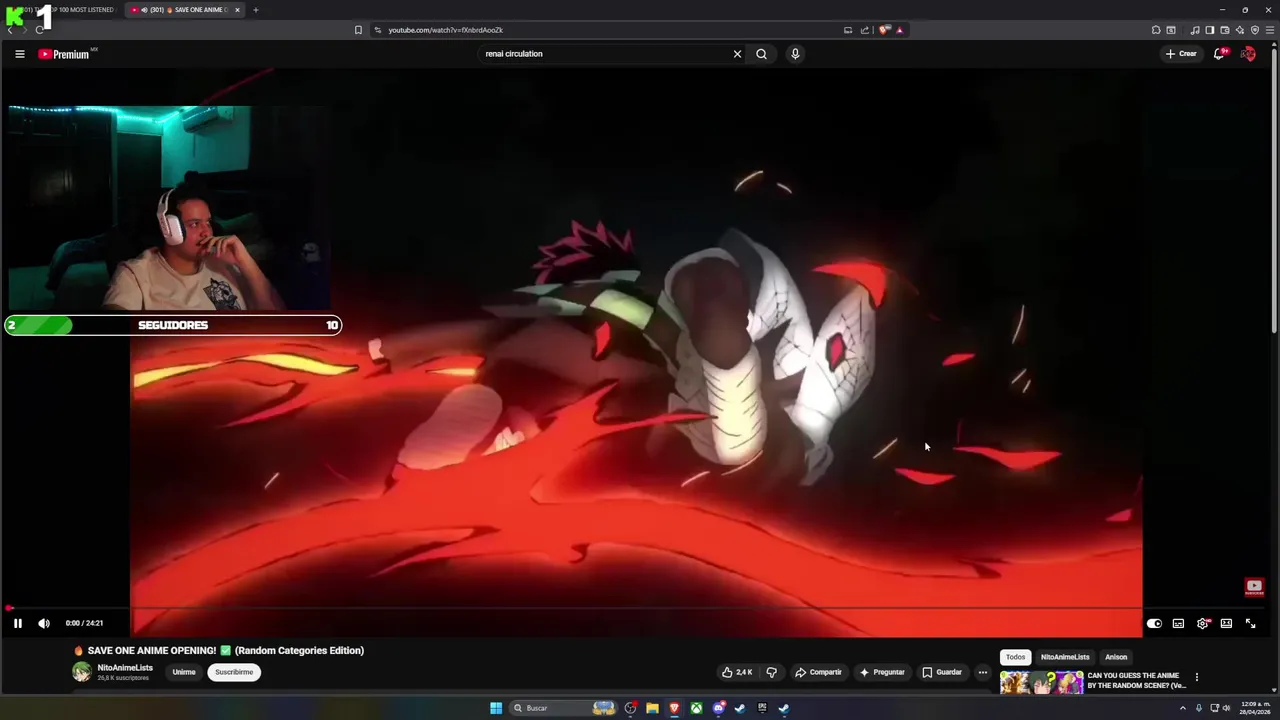Viewport: 1280px width, 720px height.
Task: Open browser main hamburger menu
Action: coord(1269,30)
